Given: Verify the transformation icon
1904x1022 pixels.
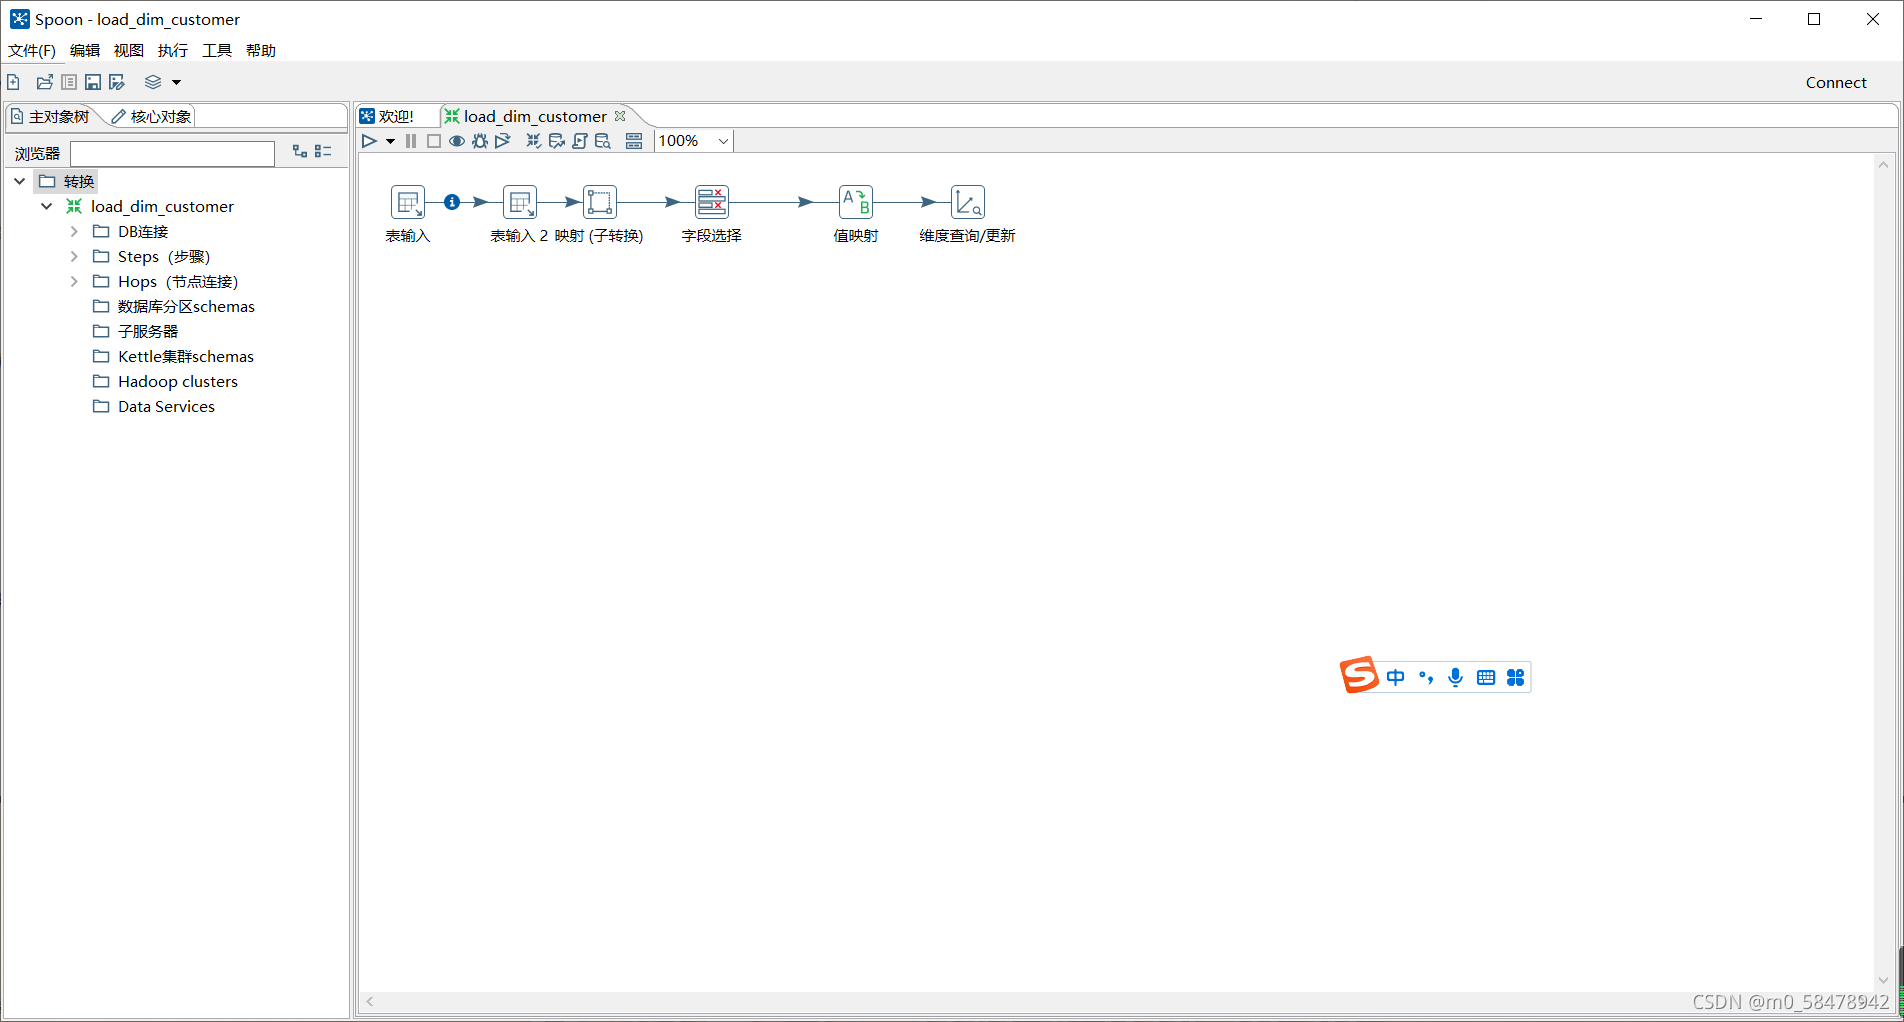Looking at the screenshot, I should (x=533, y=141).
